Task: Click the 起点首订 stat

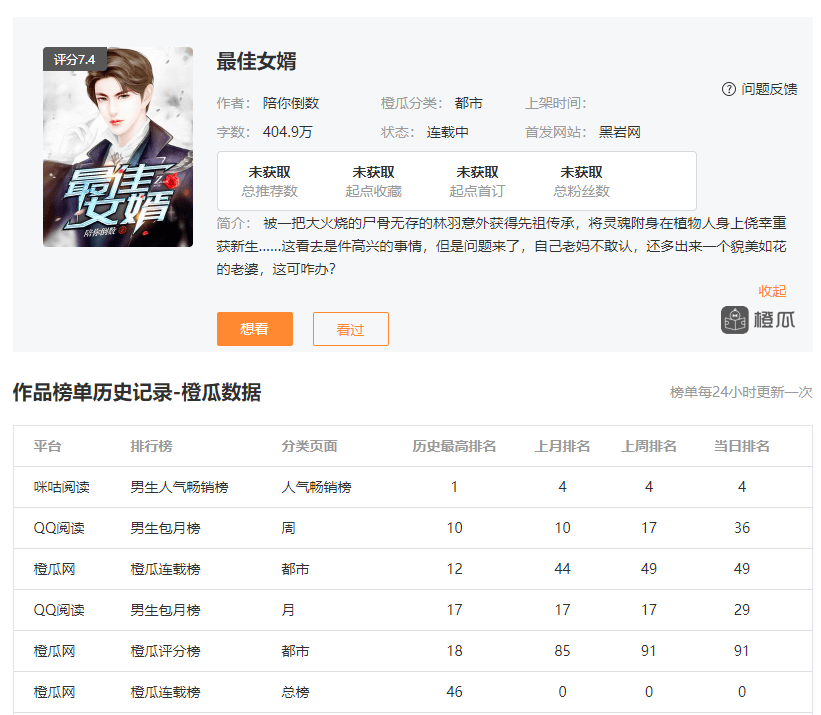Action: [477, 181]
